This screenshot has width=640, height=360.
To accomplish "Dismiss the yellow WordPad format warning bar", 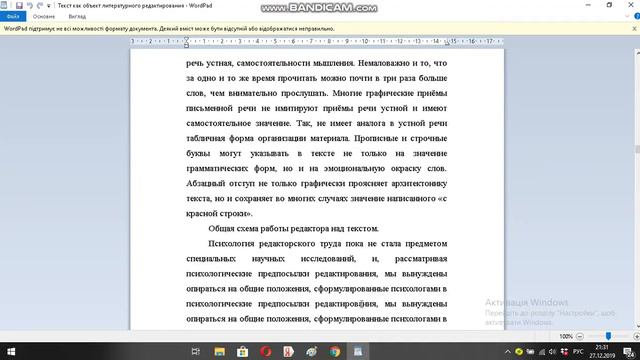I will 634,29.
